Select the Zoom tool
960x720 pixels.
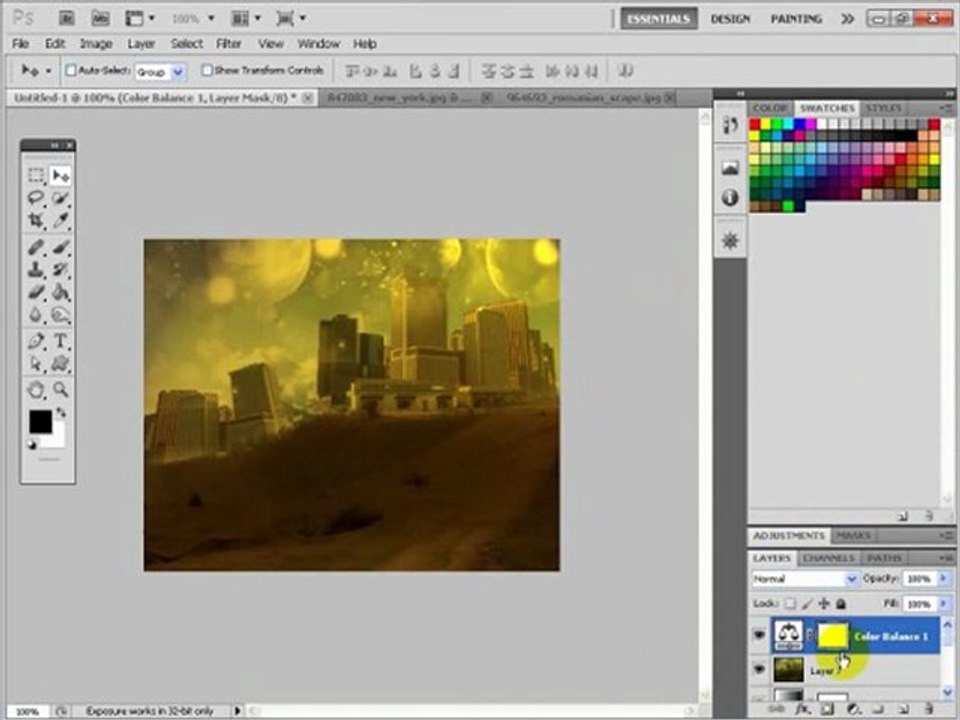click(x=60, y=389)
